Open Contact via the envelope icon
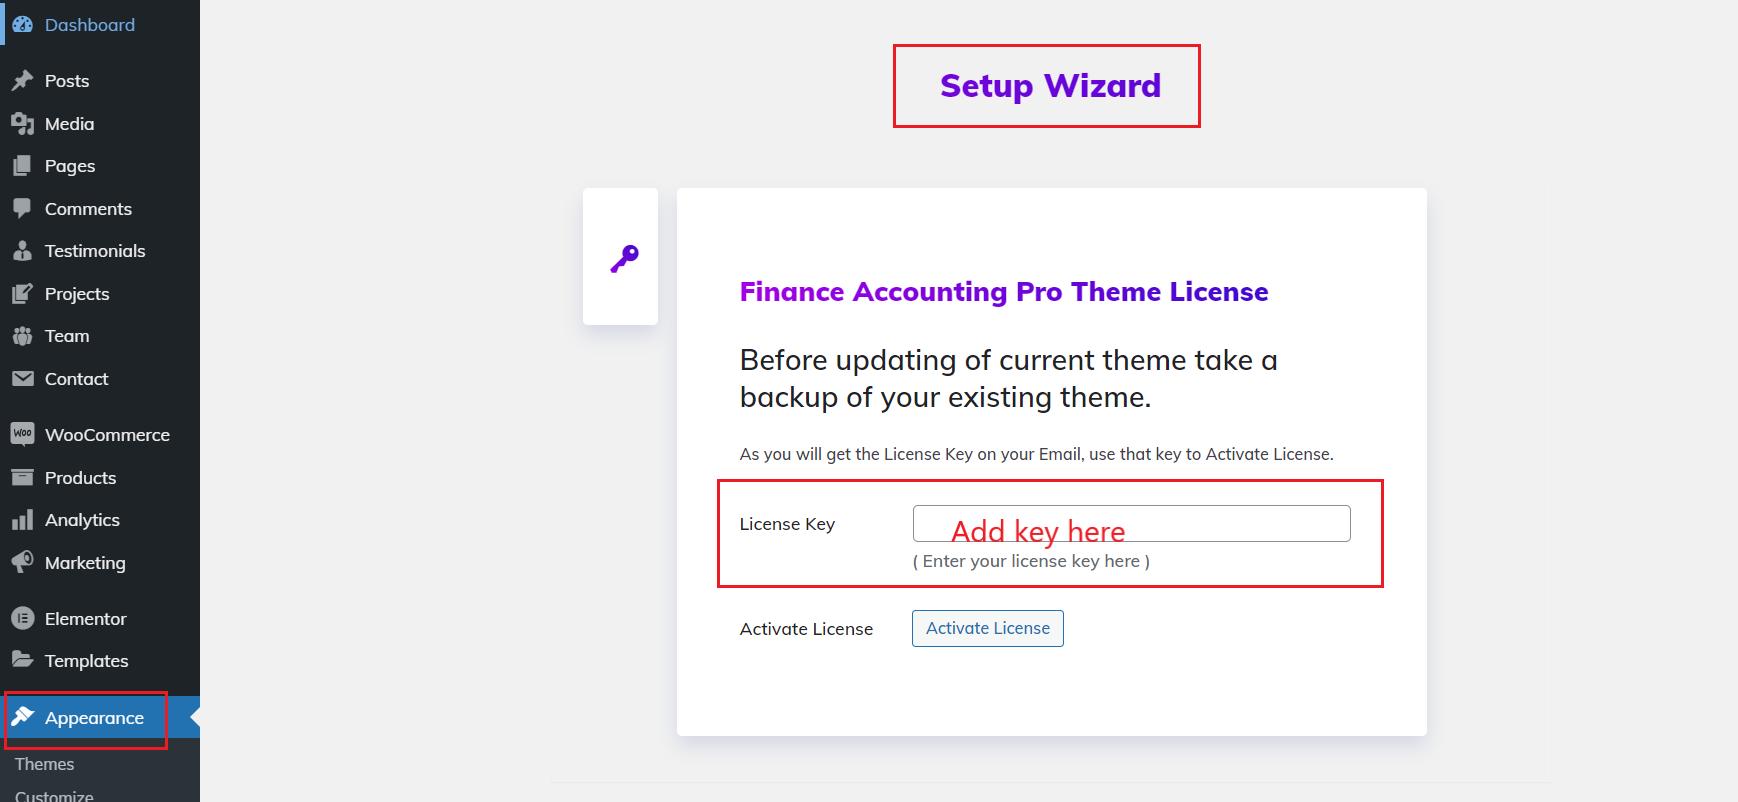 (x=23, y=378)
